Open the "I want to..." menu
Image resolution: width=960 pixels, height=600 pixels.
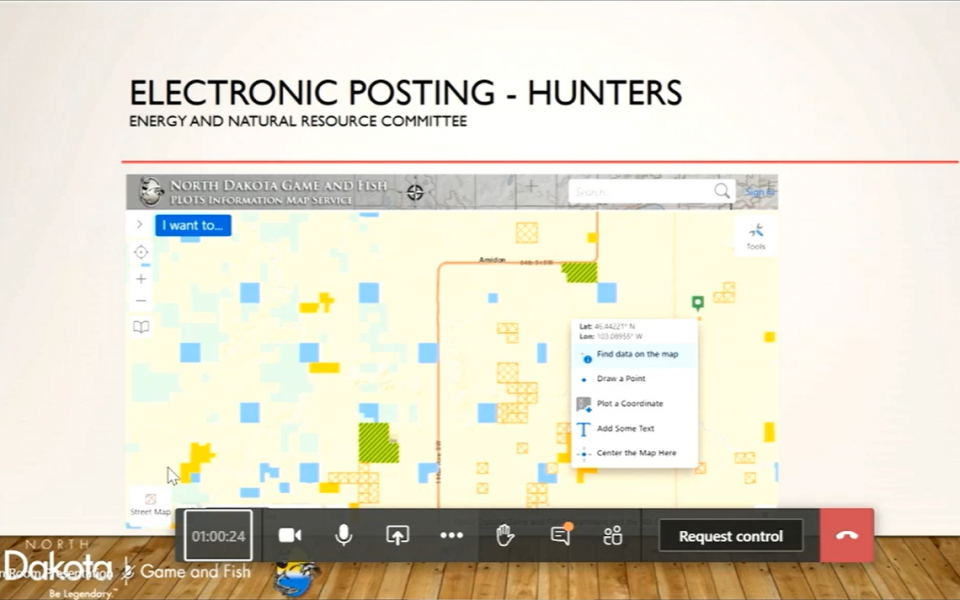point(193,225)
